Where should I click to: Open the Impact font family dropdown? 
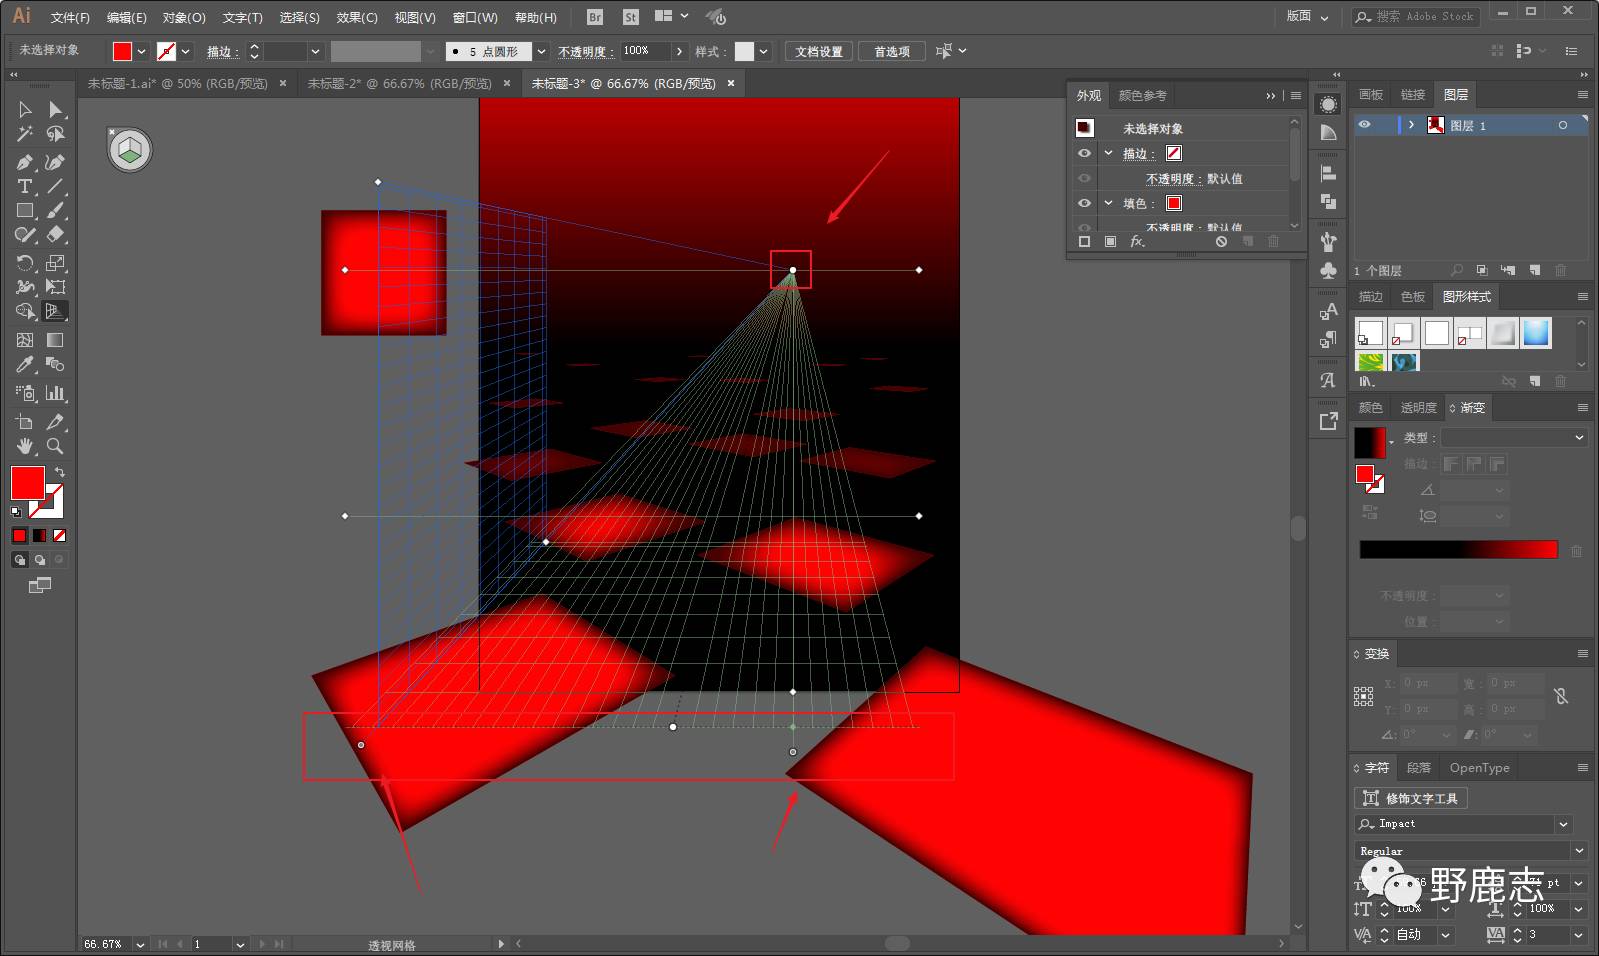point(1563,824)
